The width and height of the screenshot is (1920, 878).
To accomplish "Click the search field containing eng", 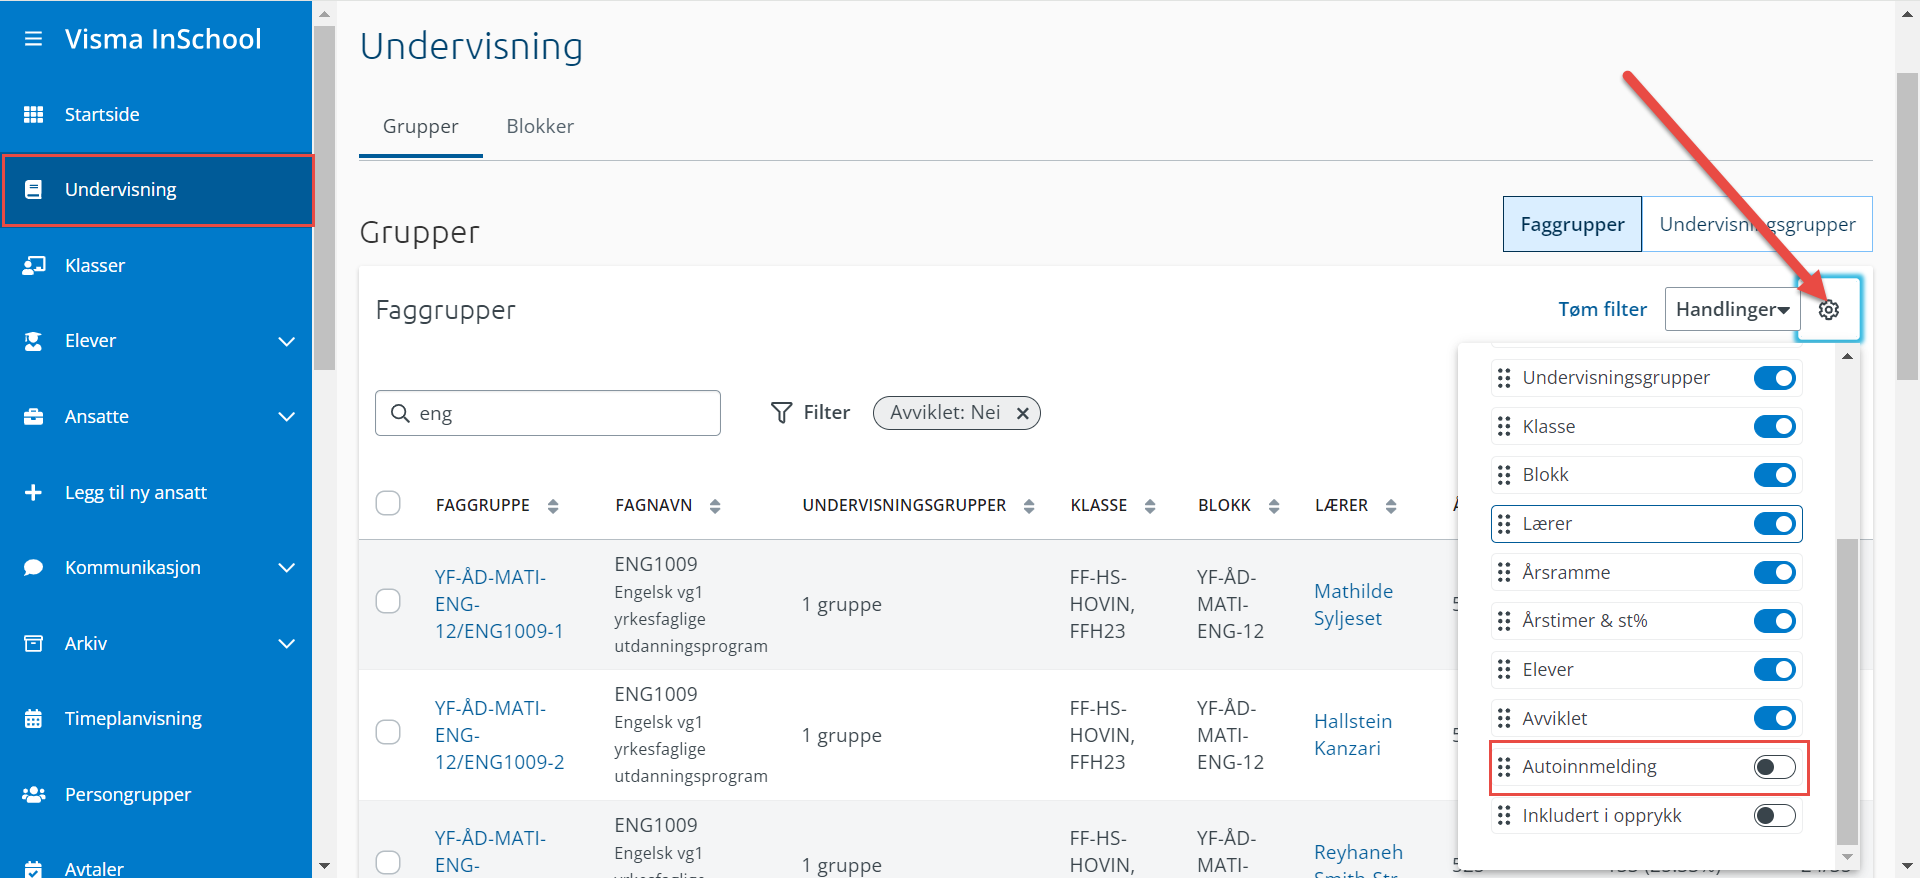I will [560, 413].
